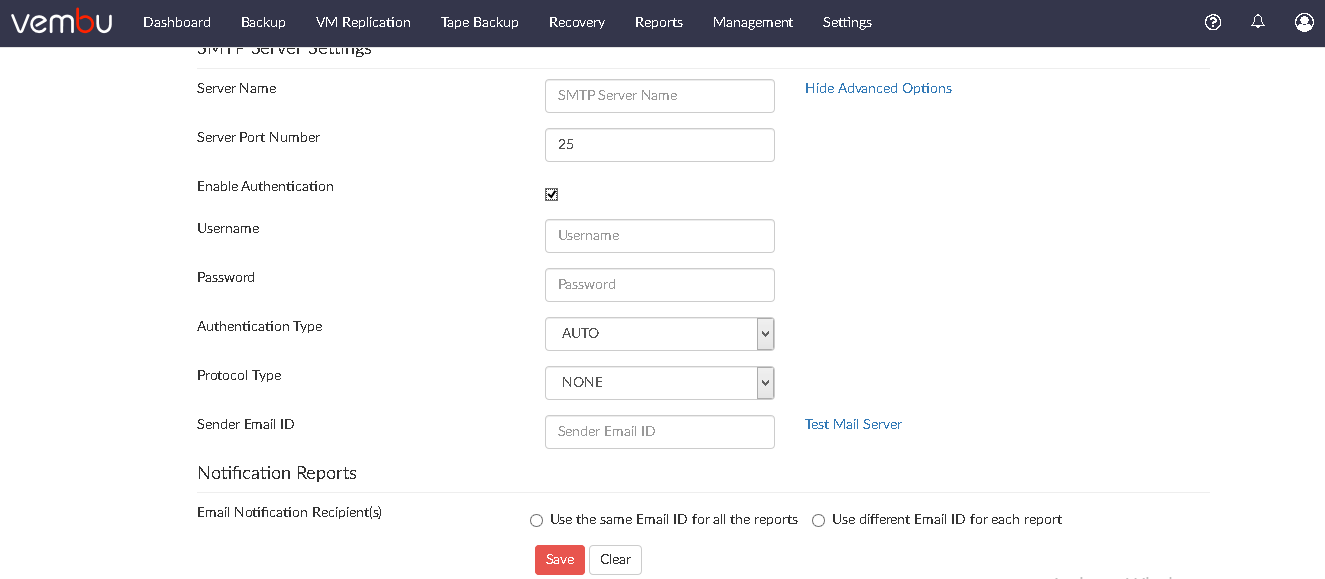Click the Sender Email ID field
The height and width of the screenshot is (579, 1325).
point(660,432)
